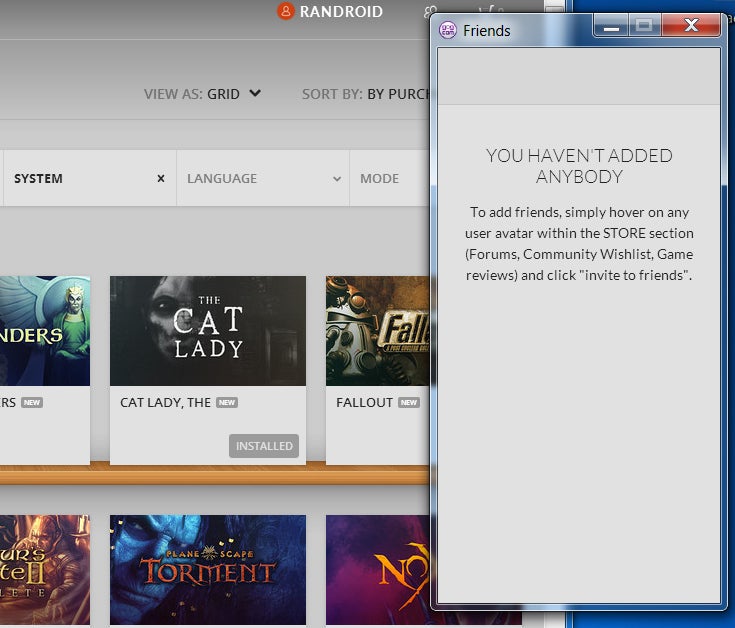Open the MODE filter

pos(390,178)
